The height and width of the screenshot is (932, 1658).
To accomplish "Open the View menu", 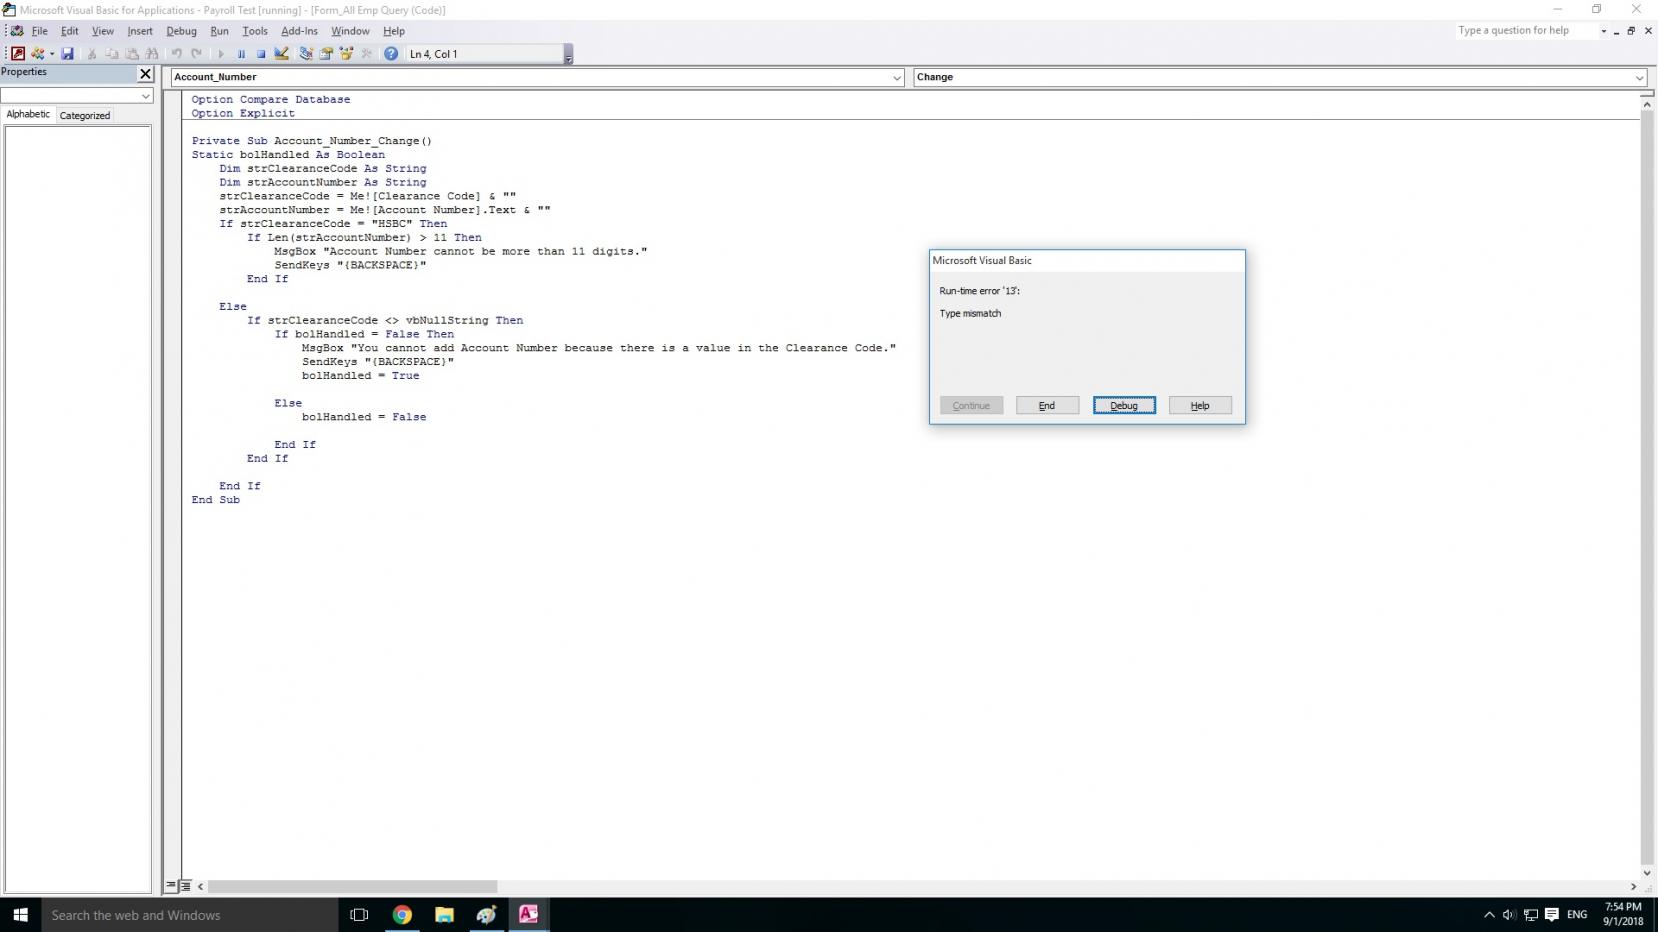I will pyautogui.click(x=103, y=31).
